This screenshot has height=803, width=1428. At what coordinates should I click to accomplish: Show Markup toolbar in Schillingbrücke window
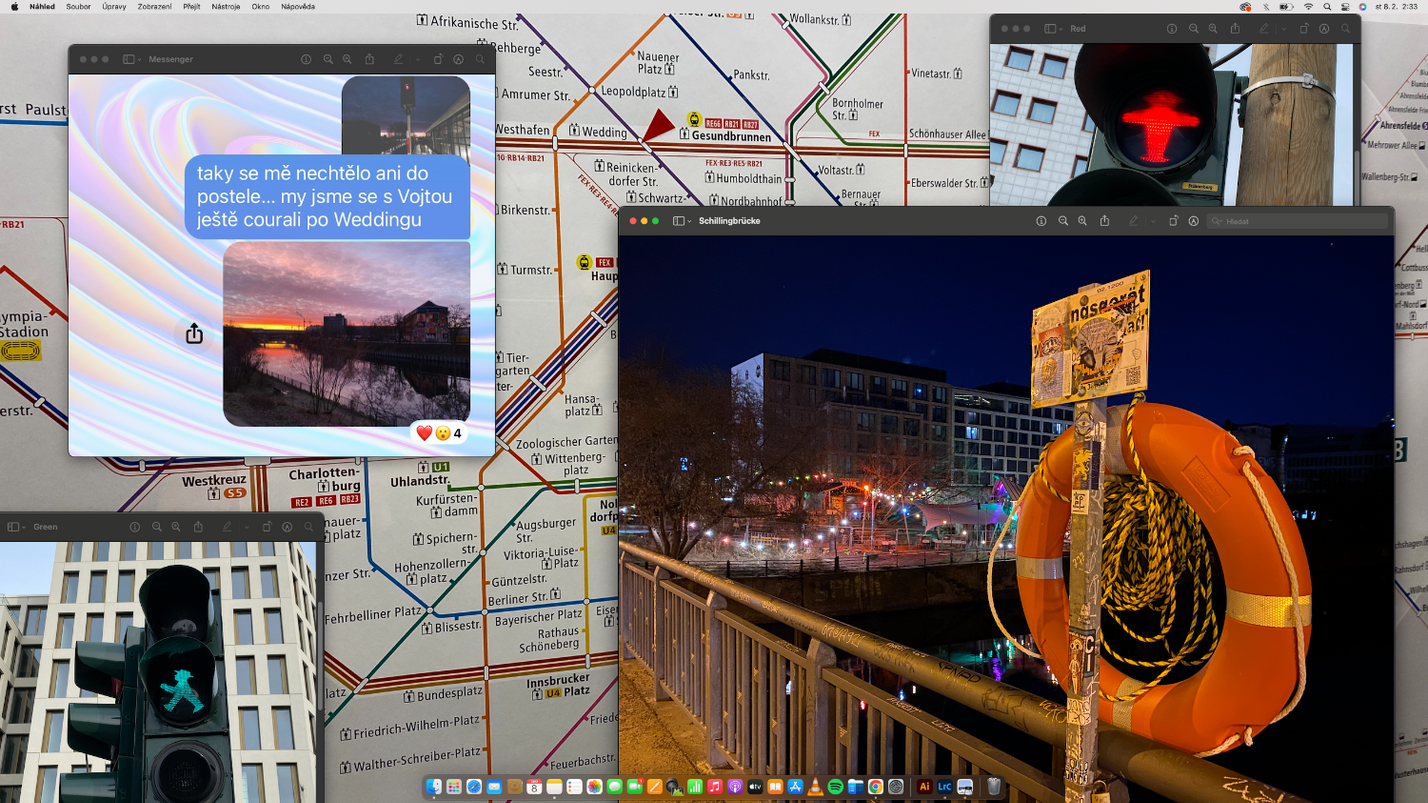(1194, 221)
